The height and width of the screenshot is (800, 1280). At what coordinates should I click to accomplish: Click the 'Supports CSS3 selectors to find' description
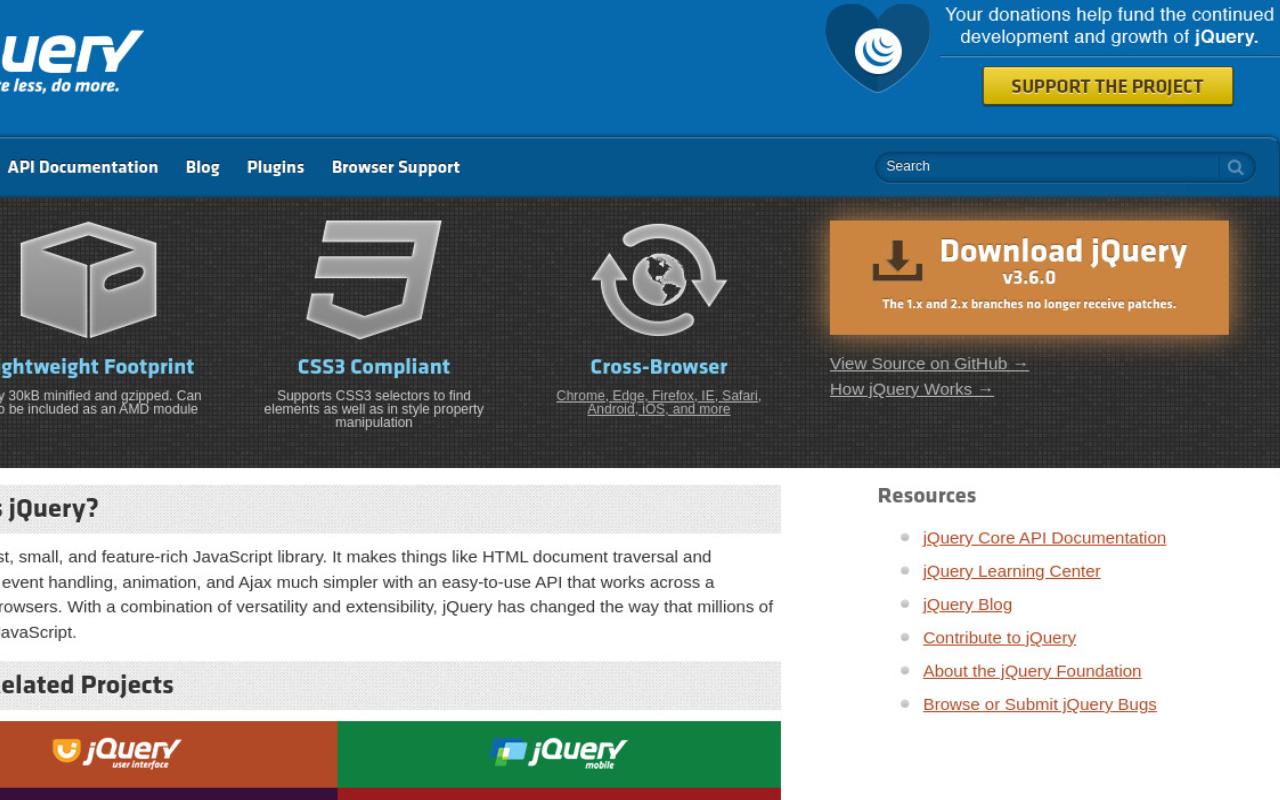[x=374, y=409]
